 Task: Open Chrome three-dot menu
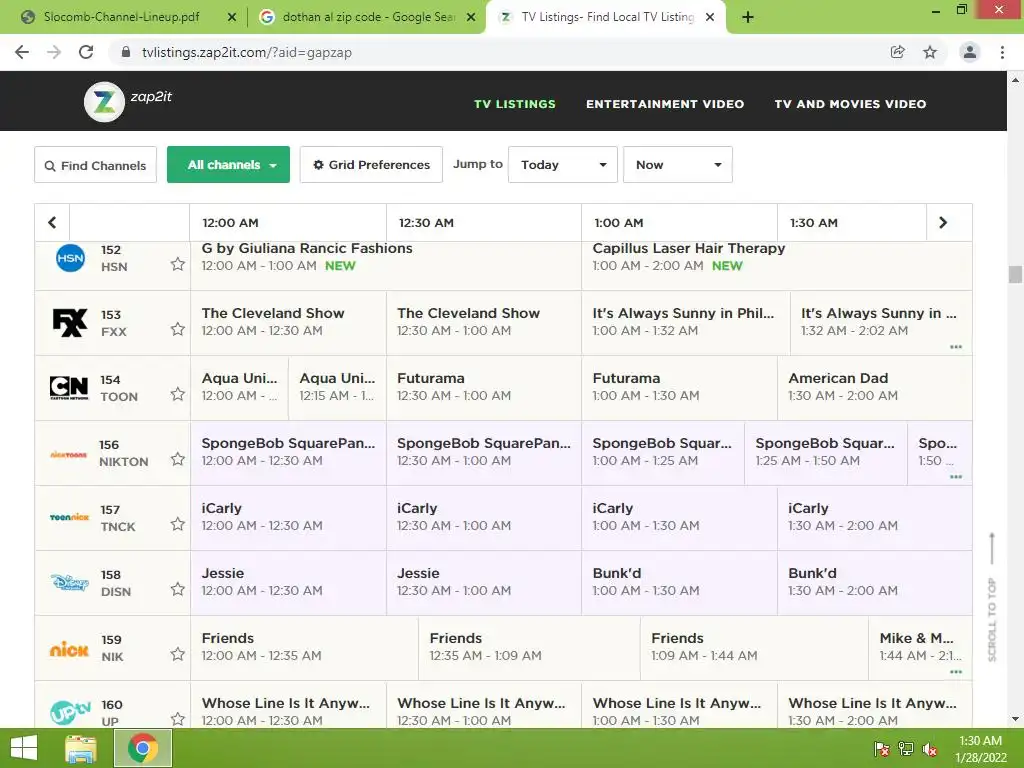1002,52
